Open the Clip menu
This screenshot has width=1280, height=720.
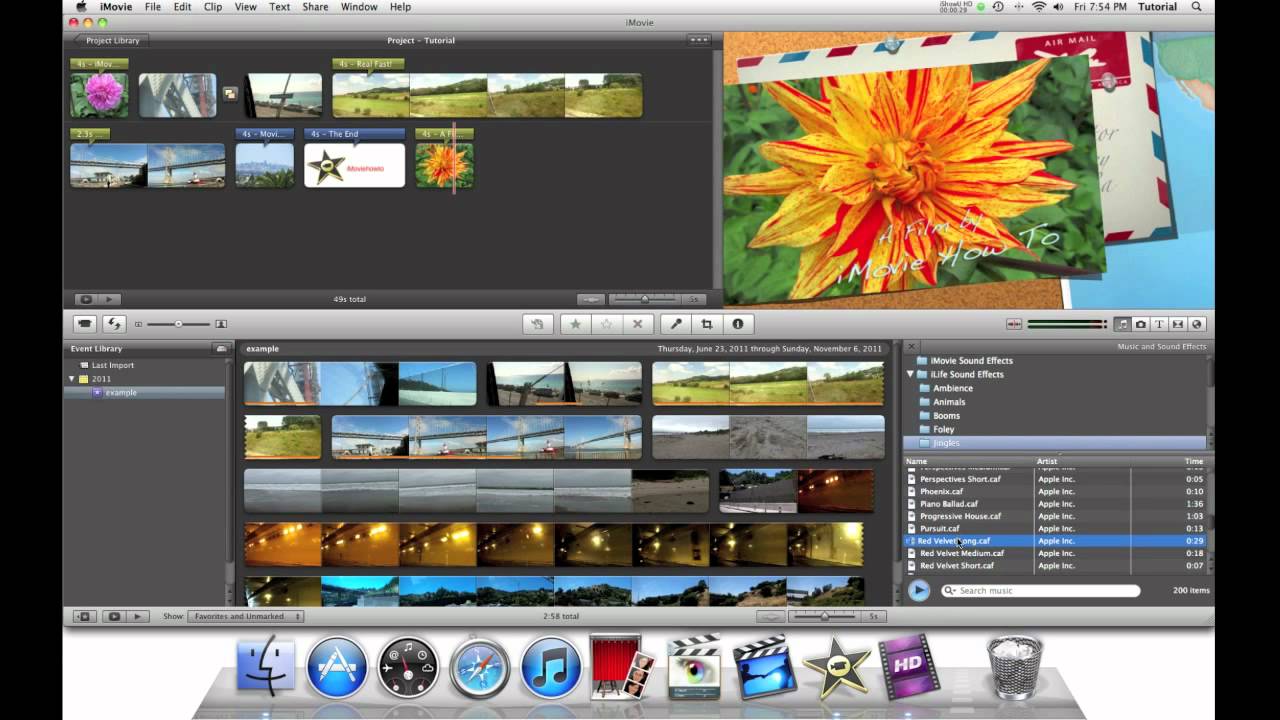pos(213,7)
